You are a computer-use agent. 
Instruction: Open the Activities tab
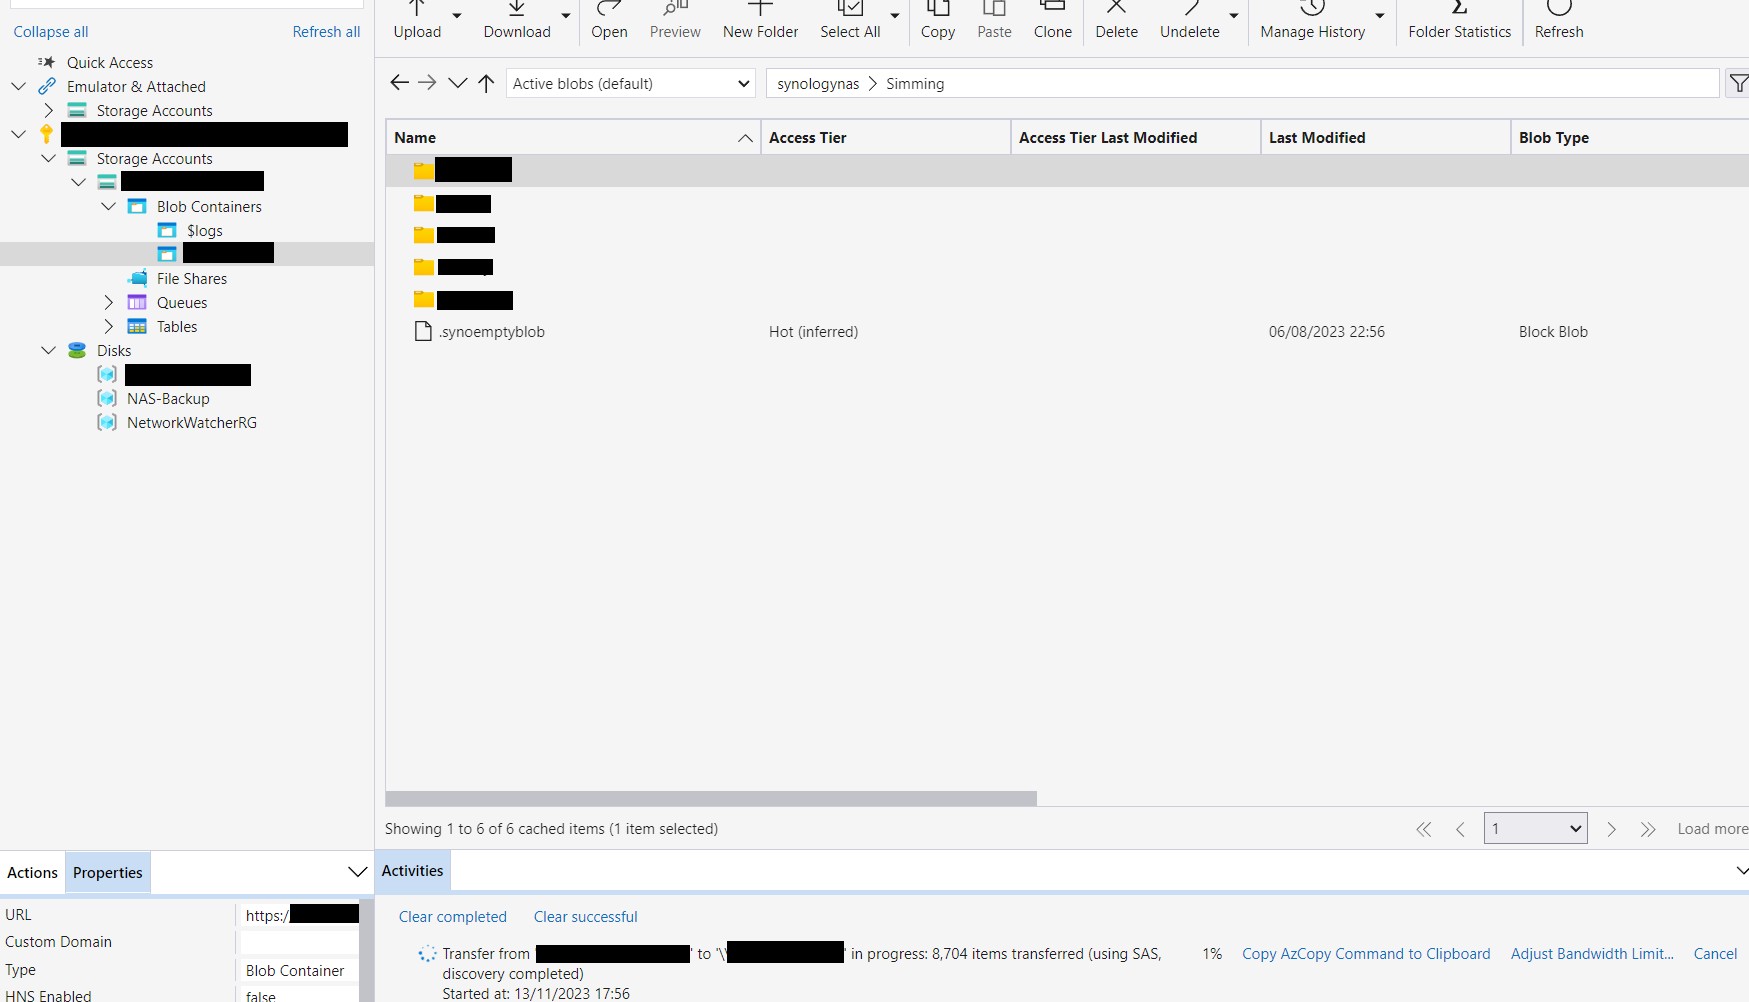click(412, 871)
